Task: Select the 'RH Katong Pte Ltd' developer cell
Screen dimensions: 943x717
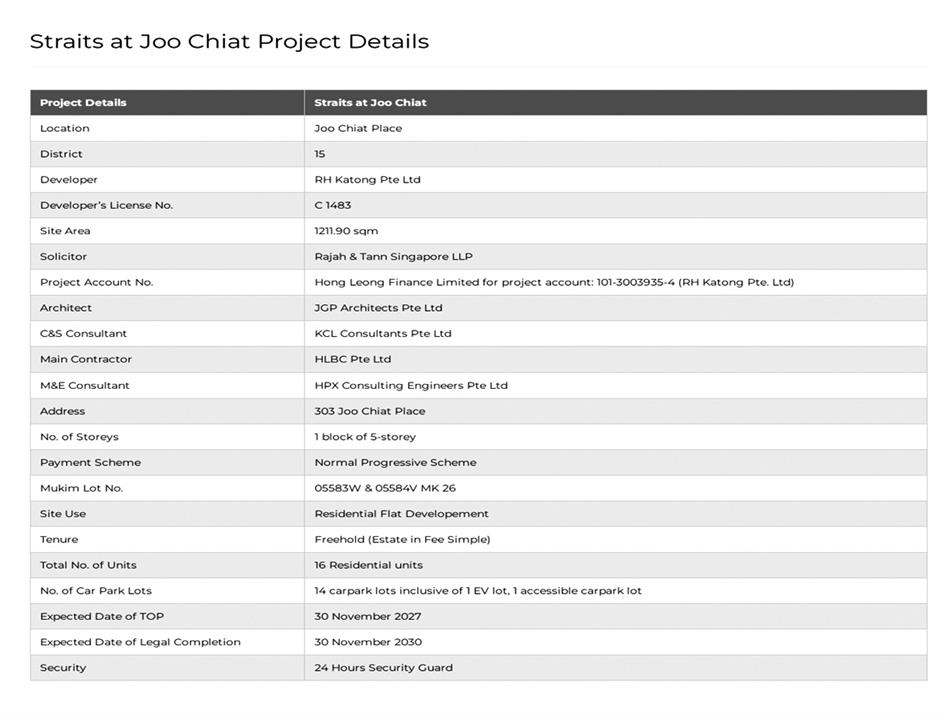Action: [x=367, y=180]
